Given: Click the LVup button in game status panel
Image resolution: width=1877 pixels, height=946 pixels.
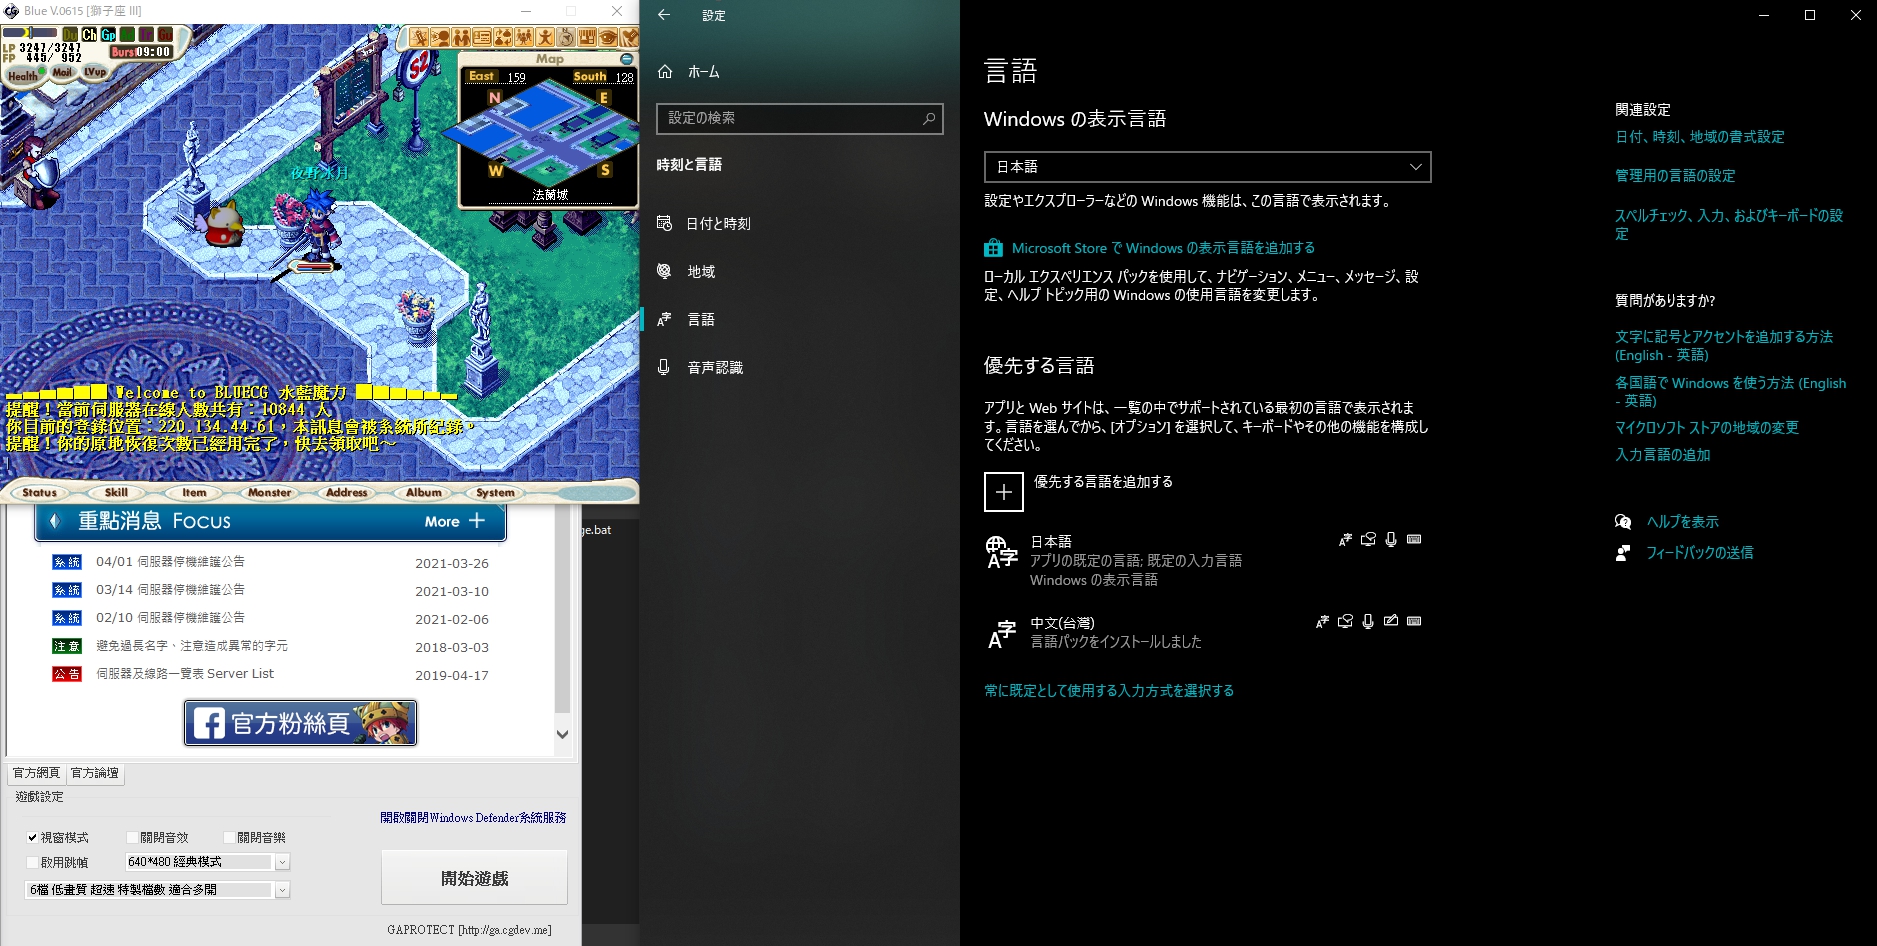Looking at the screenshot, I should [x=95, y=72].
